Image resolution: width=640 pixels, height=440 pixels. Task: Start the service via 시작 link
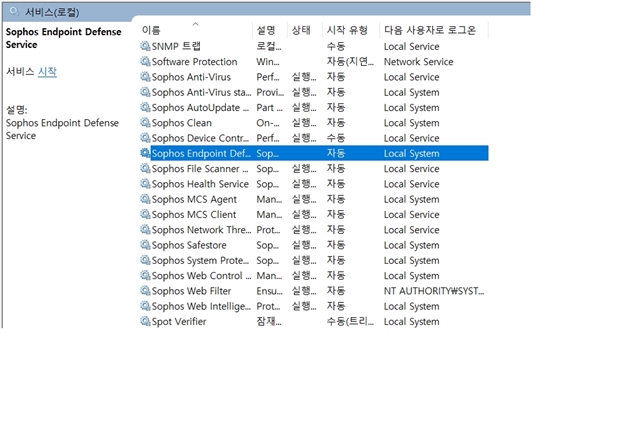coord(47,72)
